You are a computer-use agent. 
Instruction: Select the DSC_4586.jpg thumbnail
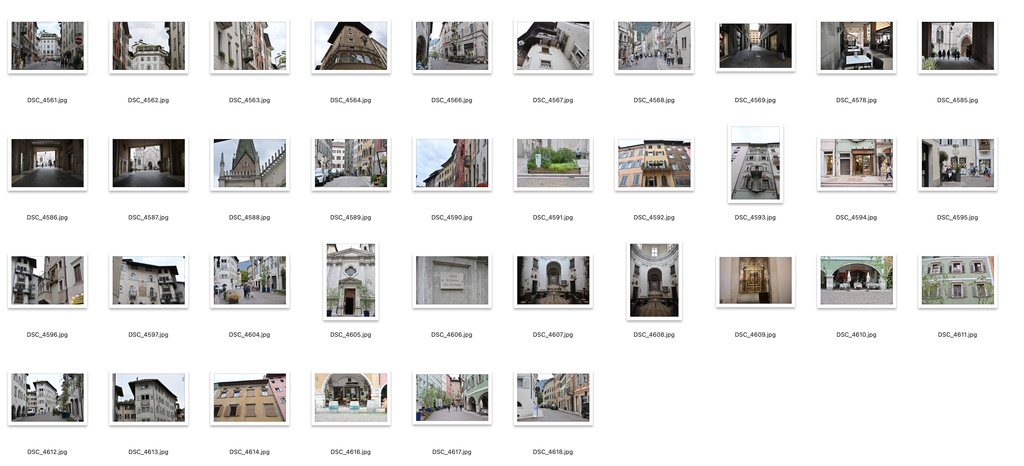pyautogui.click(x=47, y=163)
